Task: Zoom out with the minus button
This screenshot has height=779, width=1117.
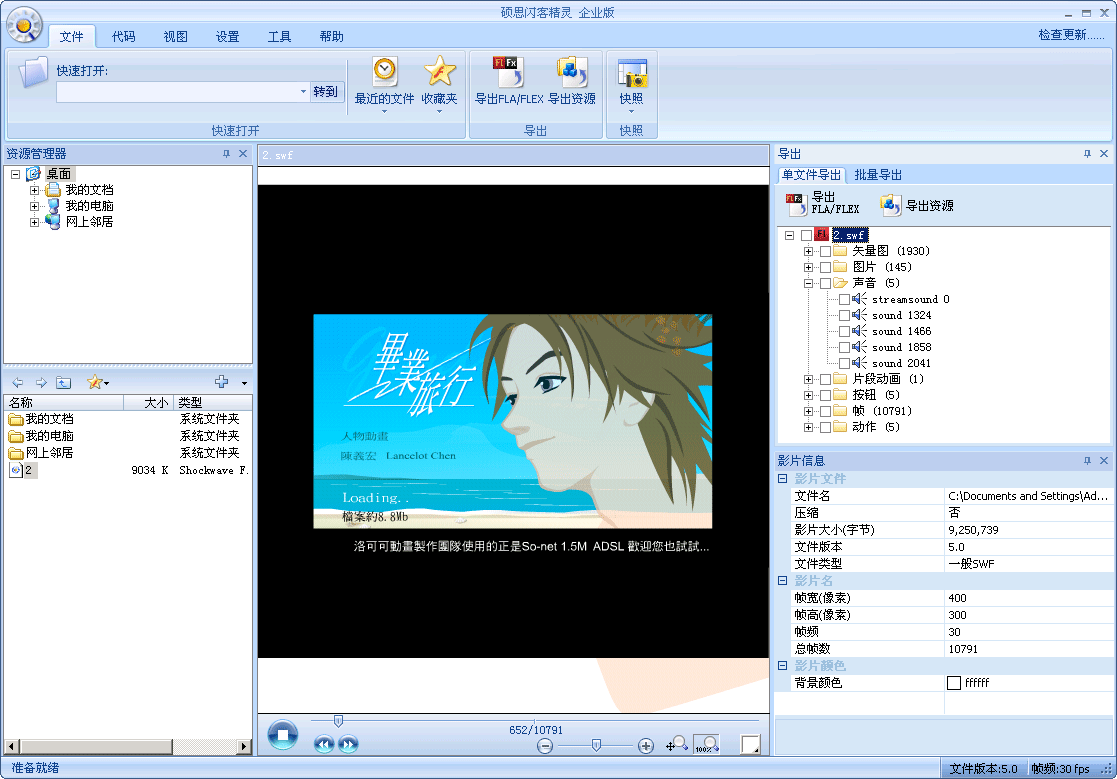Action: click(545, 746)
